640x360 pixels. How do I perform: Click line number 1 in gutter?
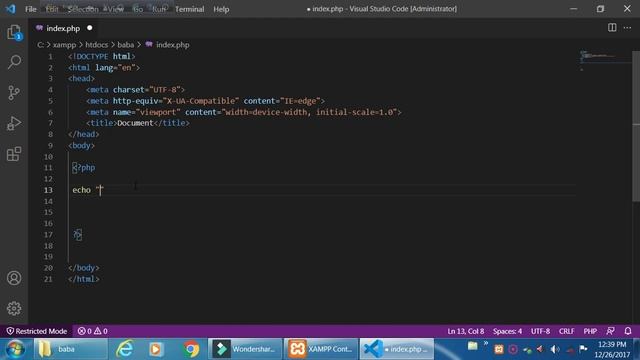(x=50, y=56)
